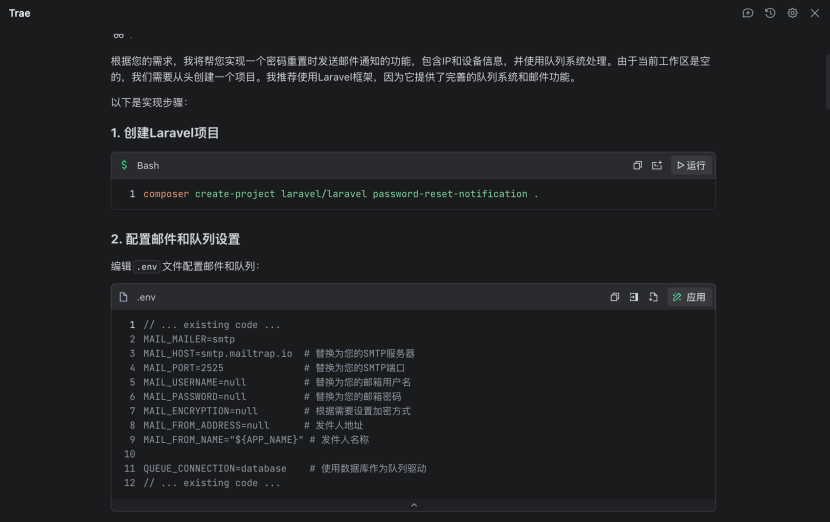830x522 pixels.
Task: Apply the .env changes with 应用
Action: tap(689, 297)
